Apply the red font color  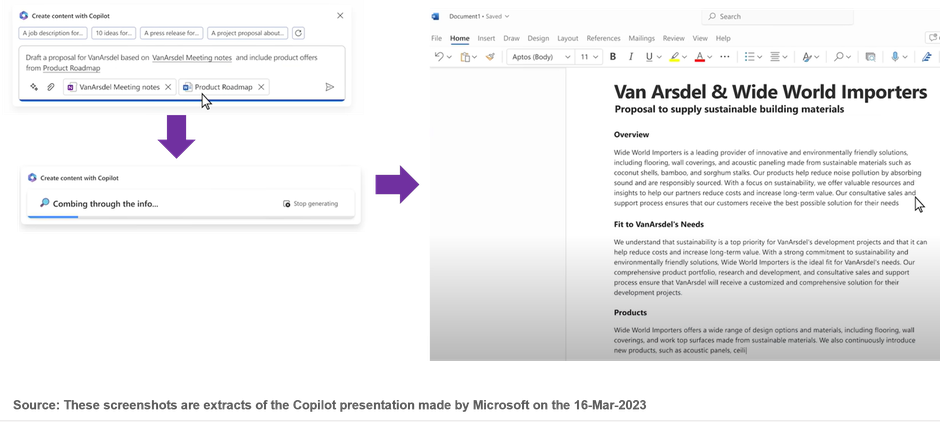pos(700,57)
